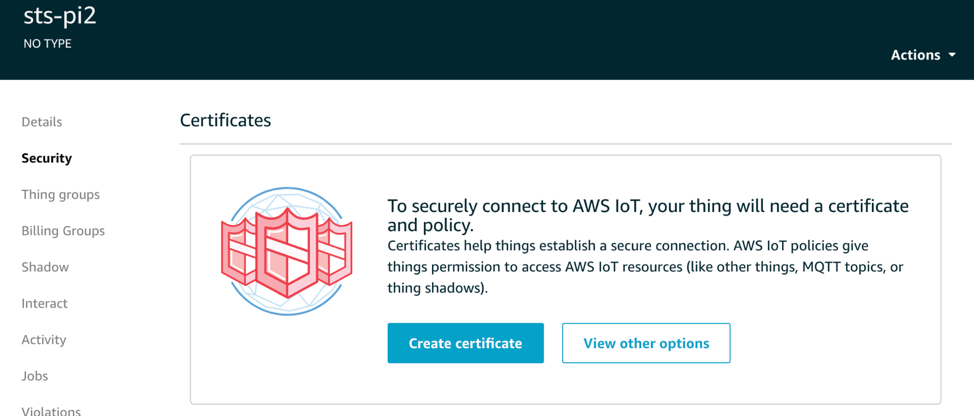Image resolution: width=974 pixels, height=416 pixels.
Task: Click the certificates description paragraph
Action: [x=645, y=267]
